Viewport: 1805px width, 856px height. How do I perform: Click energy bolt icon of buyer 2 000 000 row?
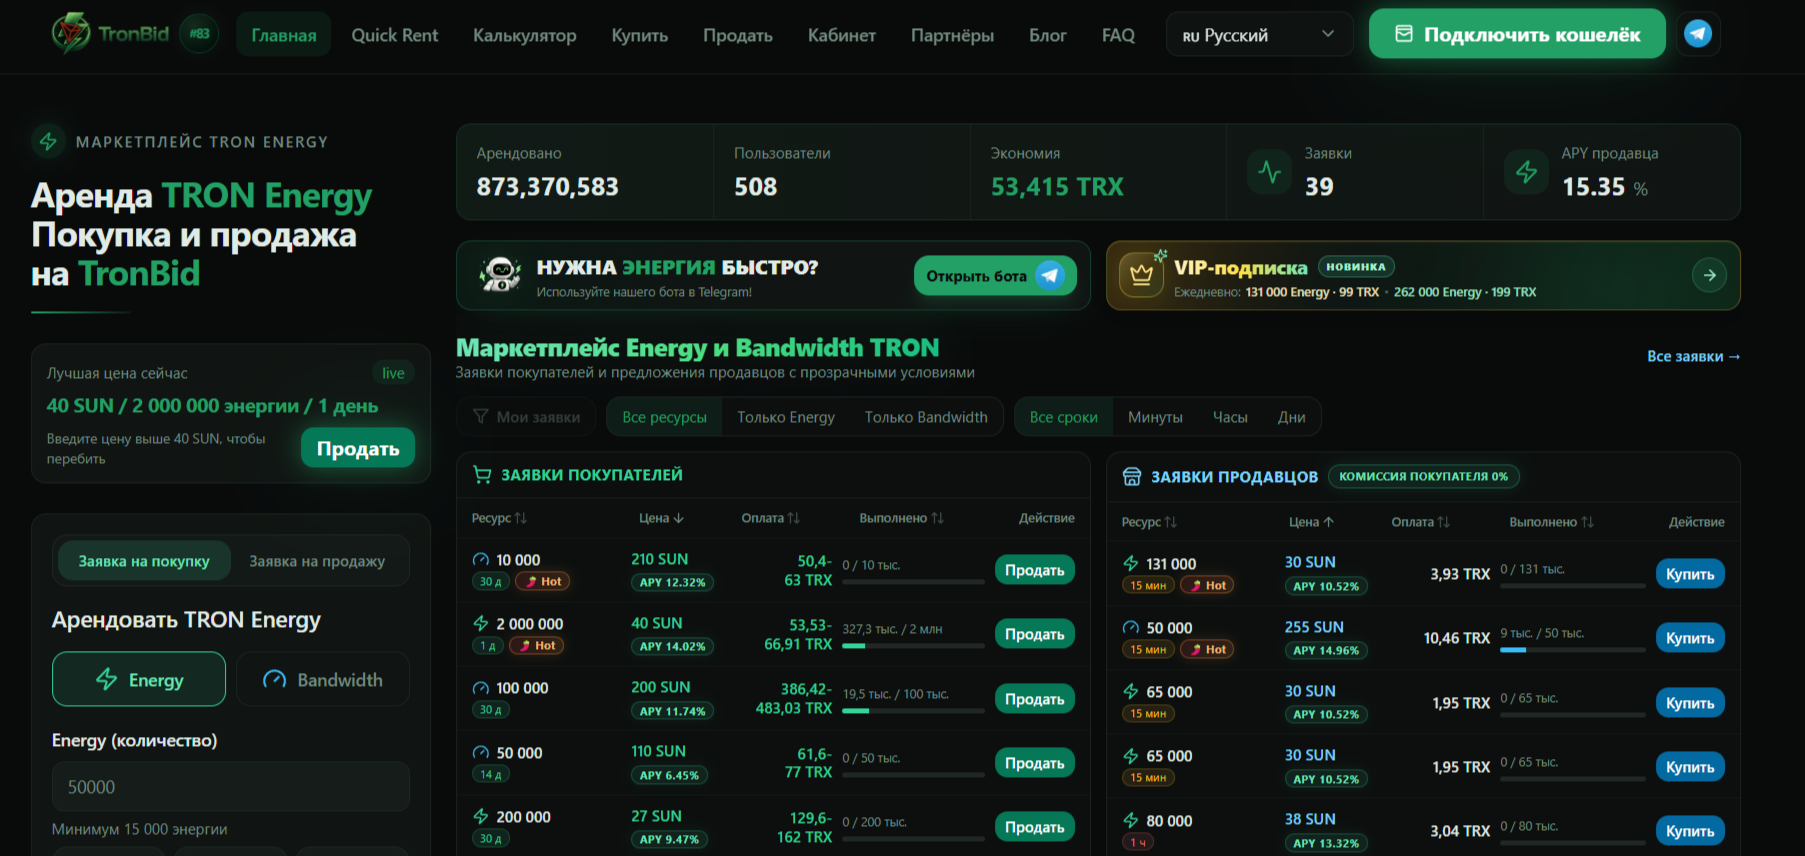(x=481, y=624)
